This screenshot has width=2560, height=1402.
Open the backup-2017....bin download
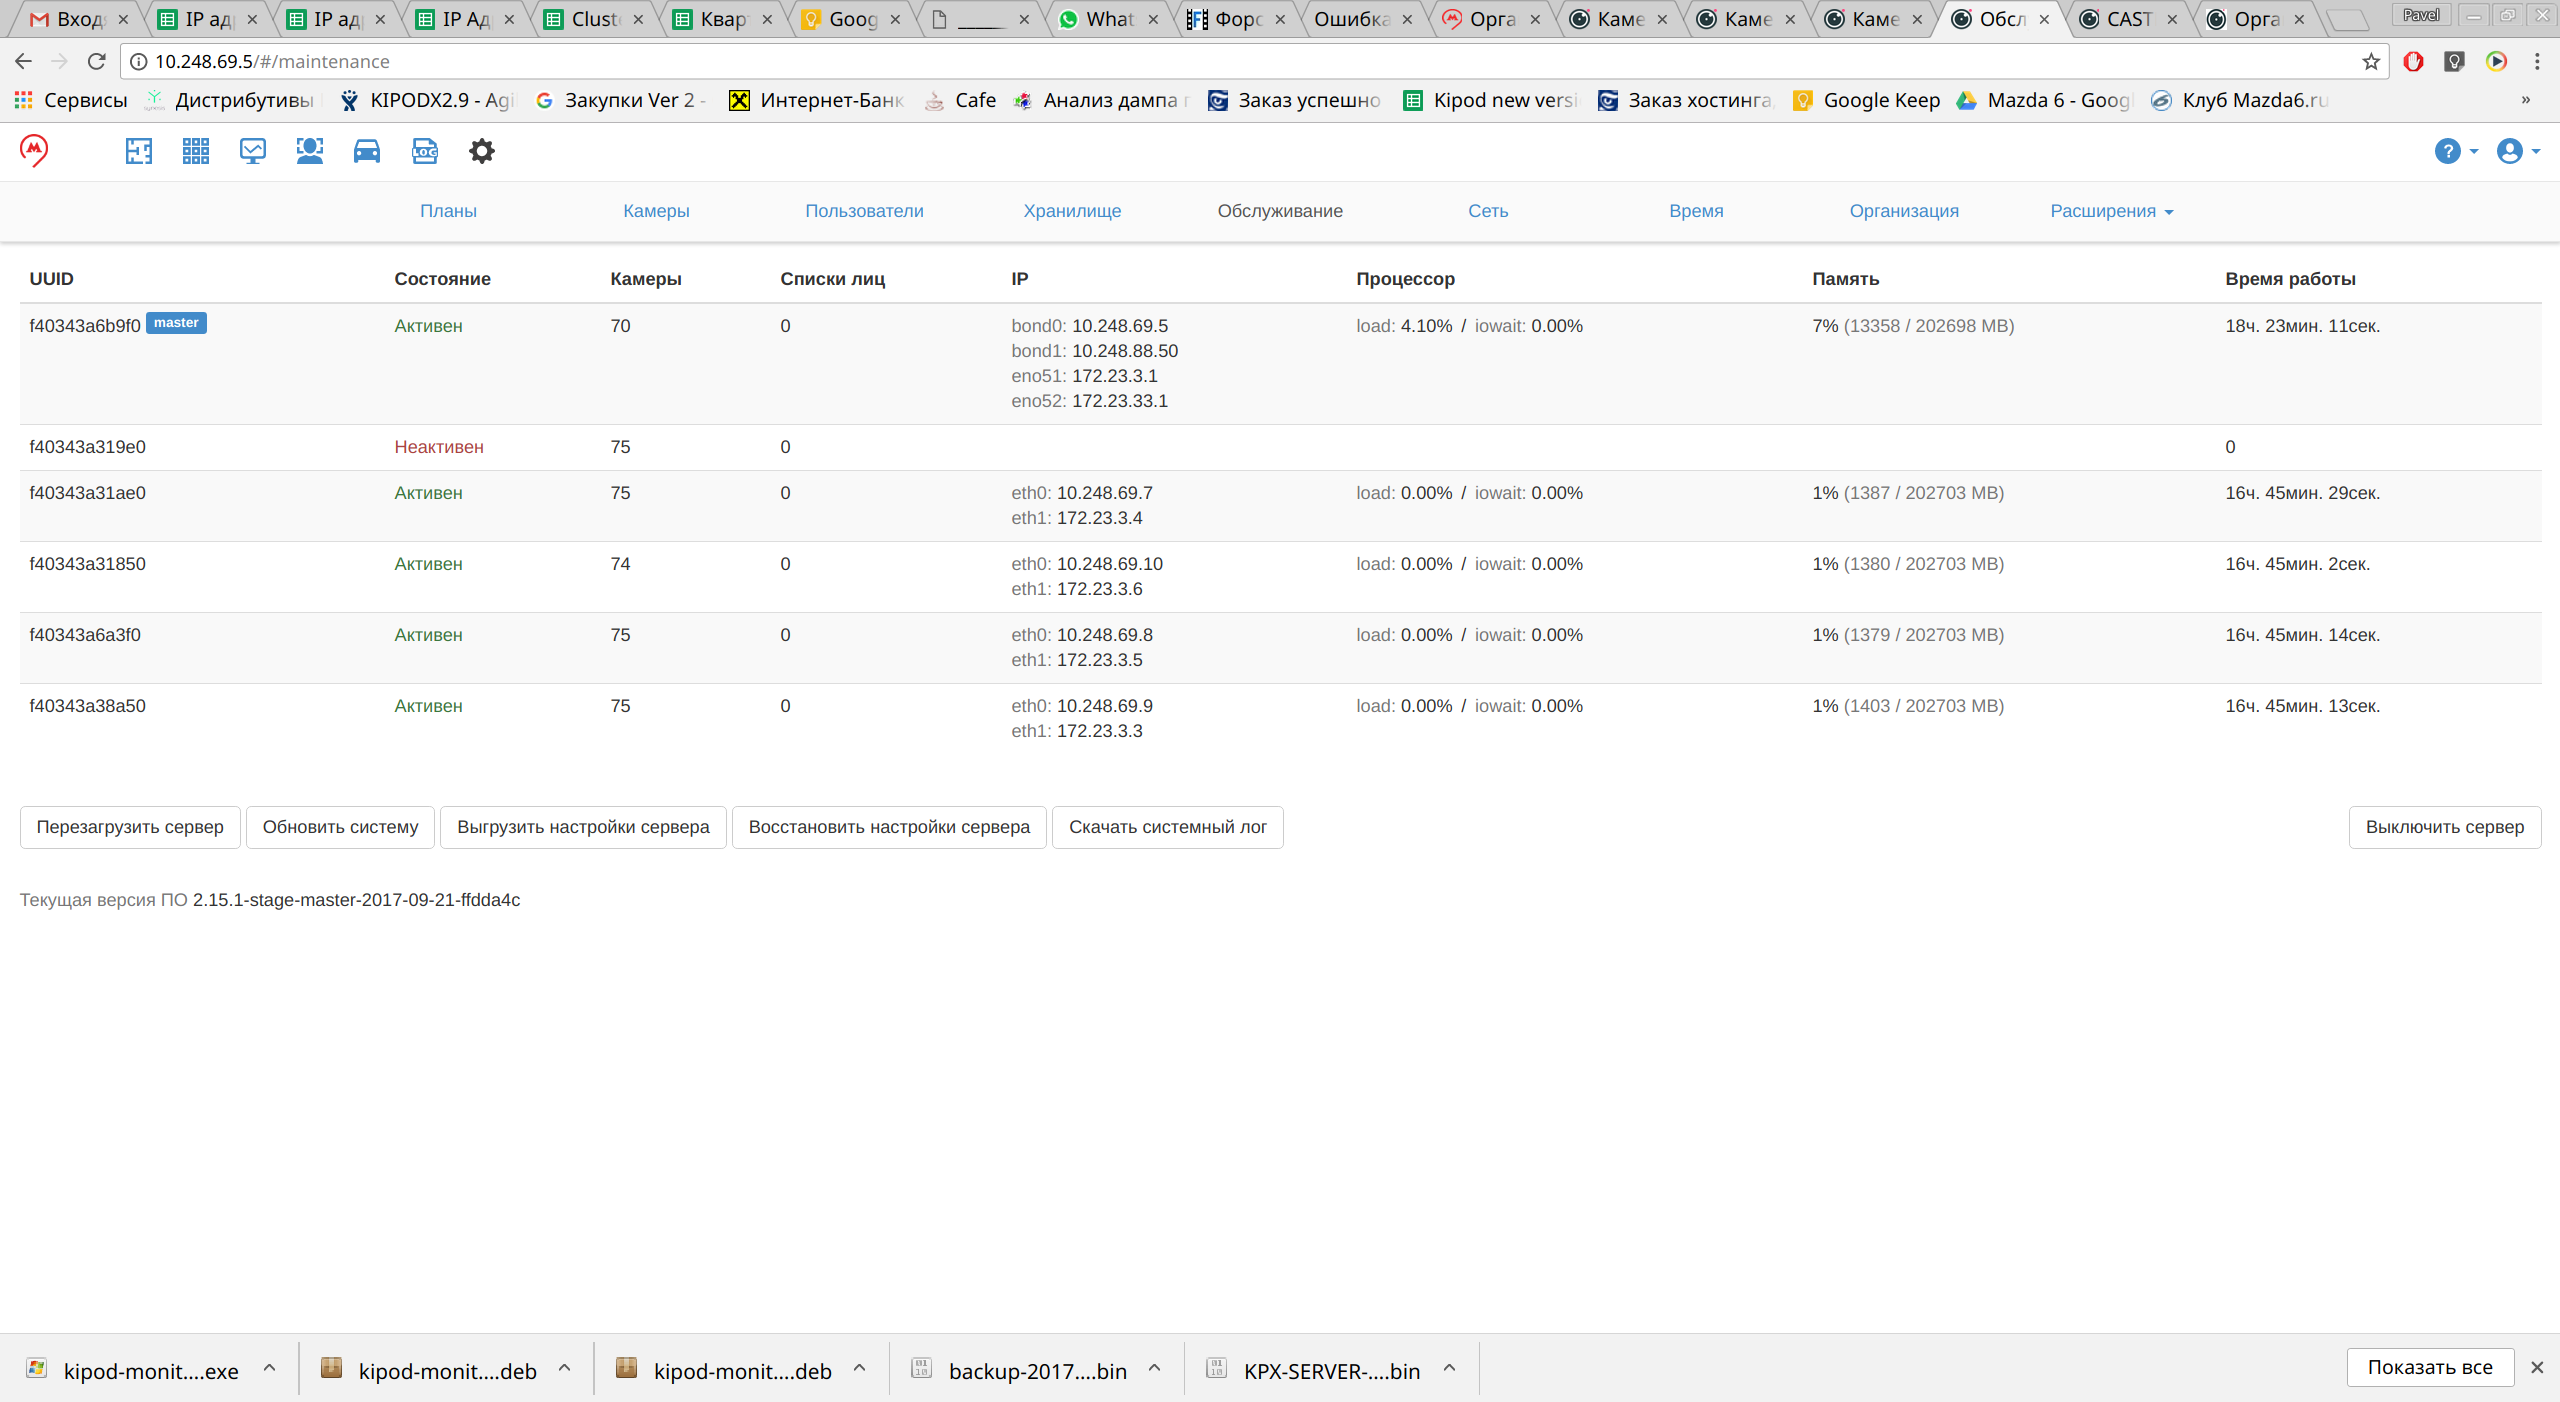[1020, 1370]
